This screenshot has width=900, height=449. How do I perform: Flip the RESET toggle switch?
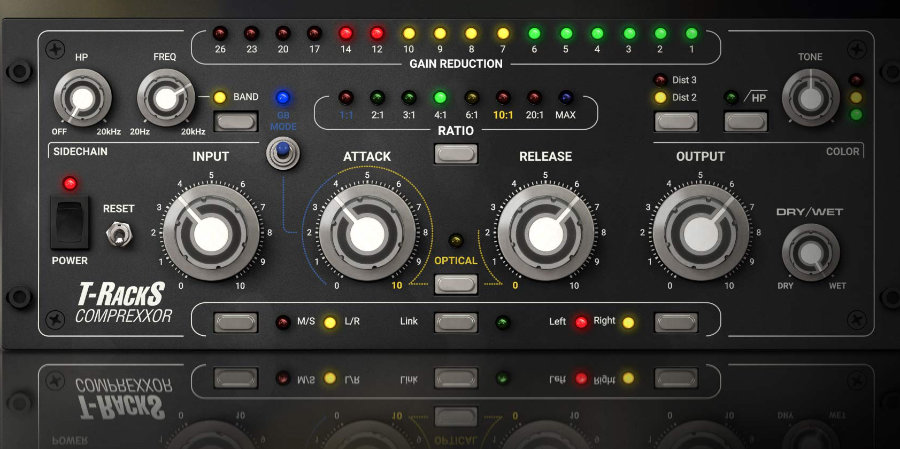(119, 233)
